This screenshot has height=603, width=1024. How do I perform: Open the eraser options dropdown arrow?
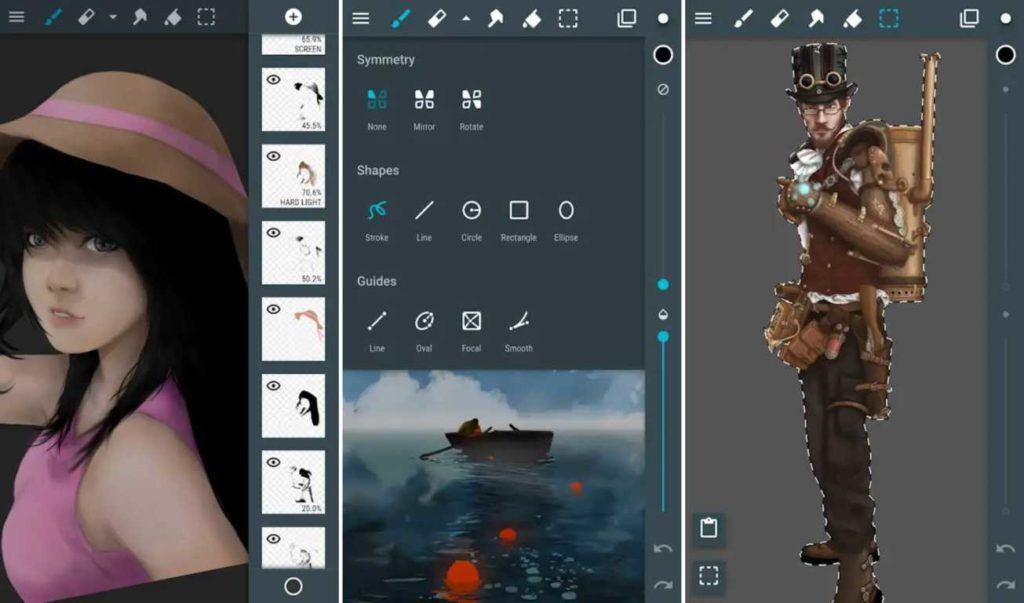466,17
